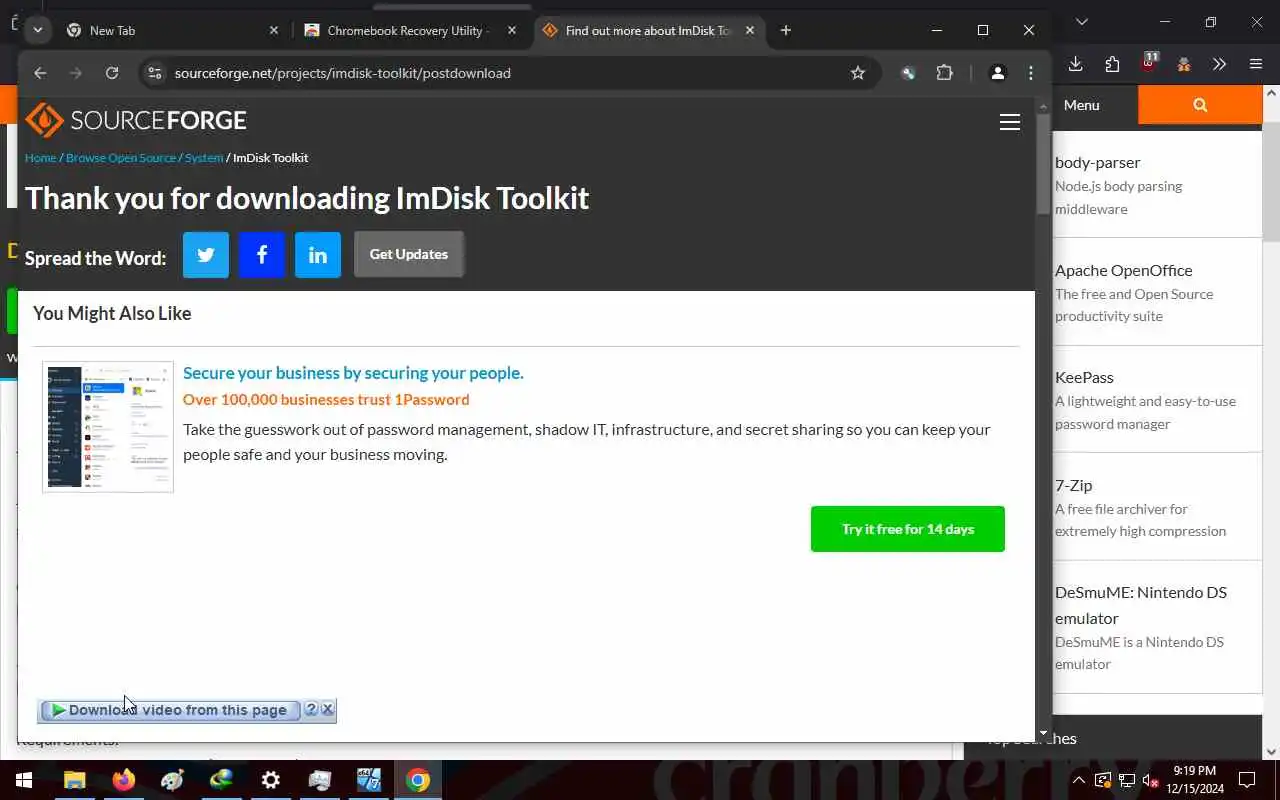This screenshot has height=800, width=1280.
Task: Open the Chrome profile avatar
Action: pyautogui.click(x=997, y=73)
